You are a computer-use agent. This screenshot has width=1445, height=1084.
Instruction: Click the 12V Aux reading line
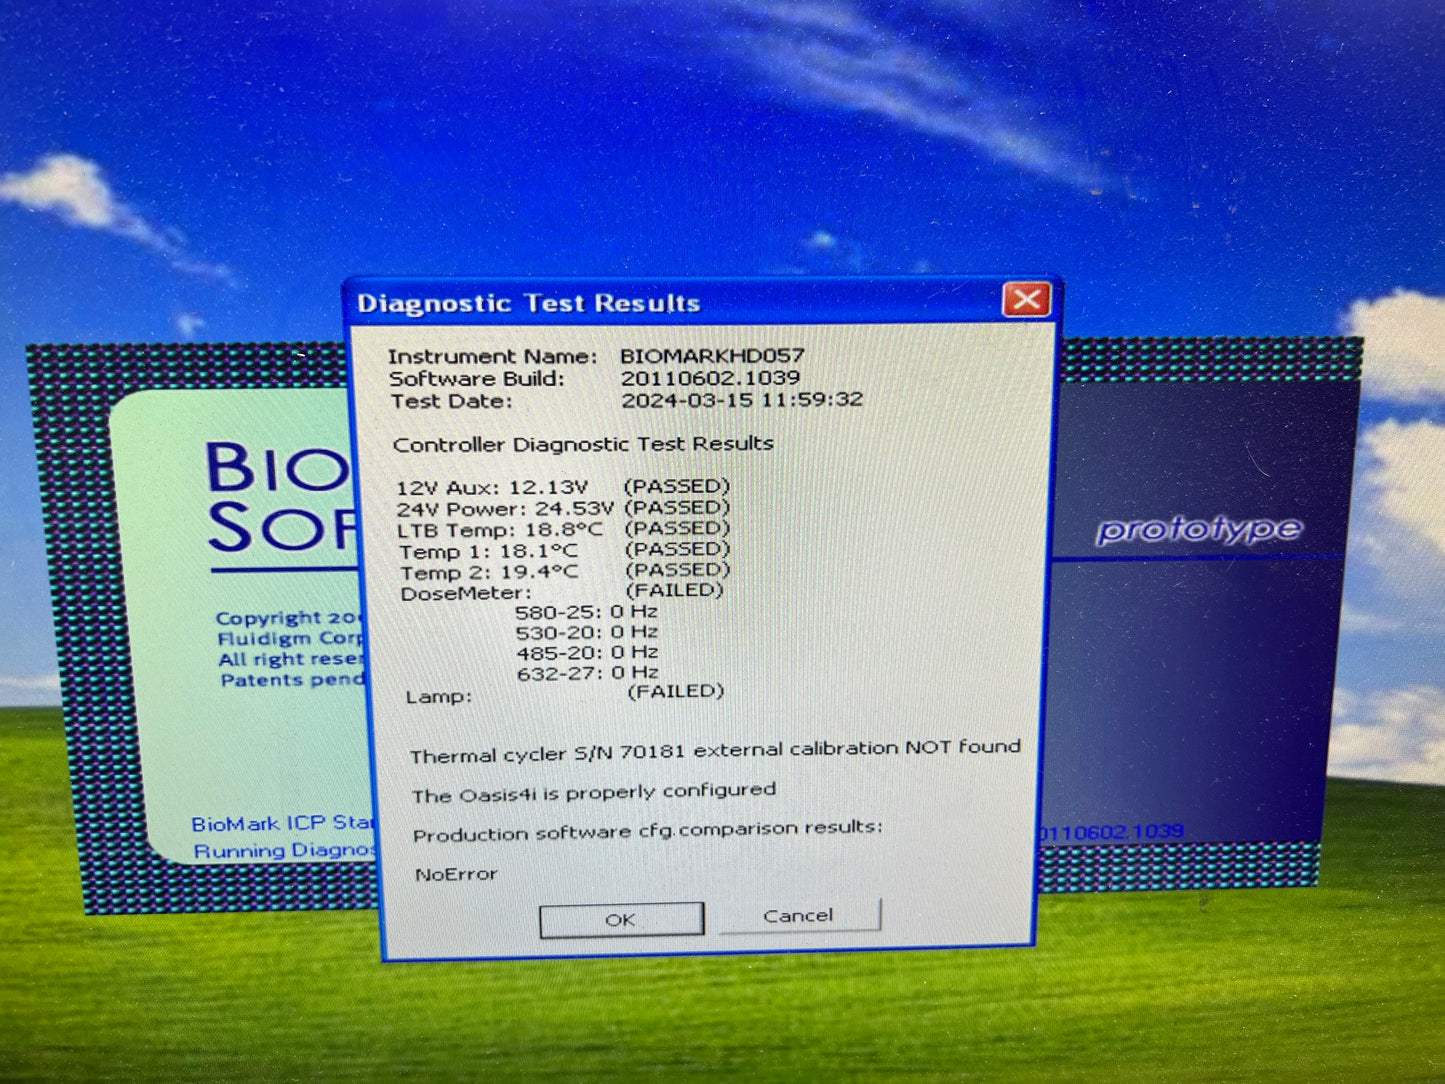pyautogui.click(x=492, y=488)
